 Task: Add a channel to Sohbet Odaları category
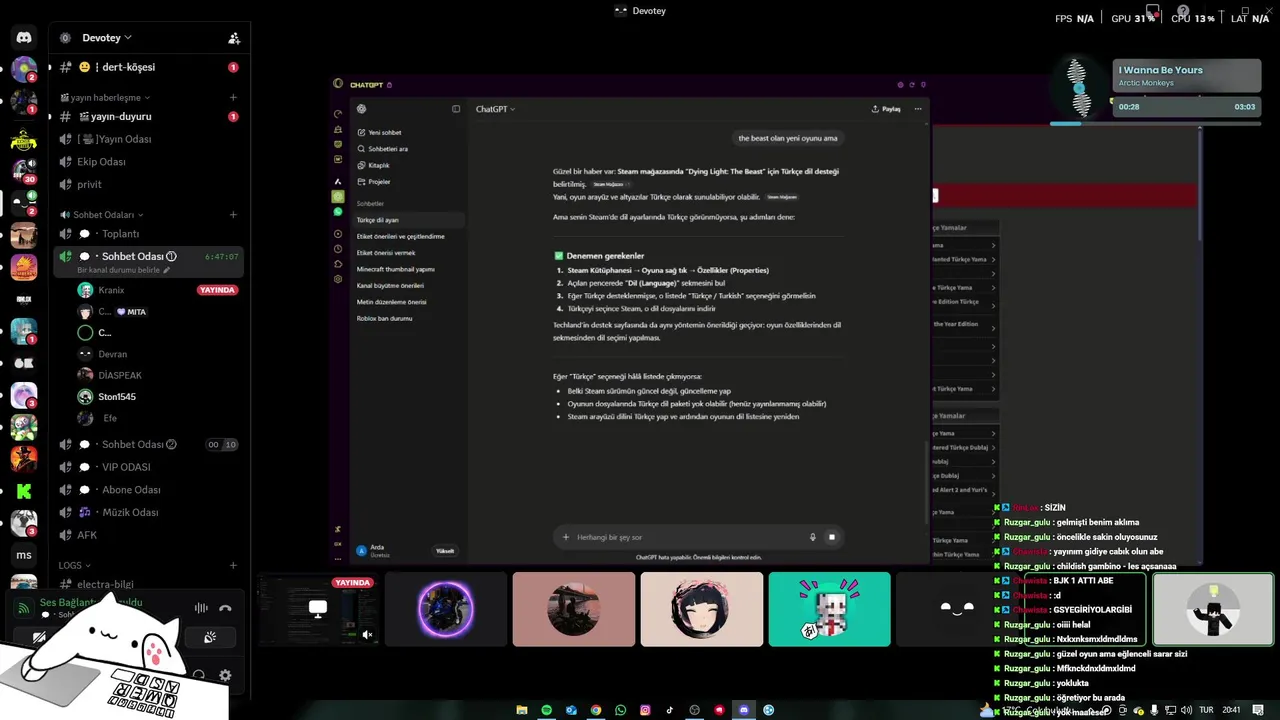point(233,215)
